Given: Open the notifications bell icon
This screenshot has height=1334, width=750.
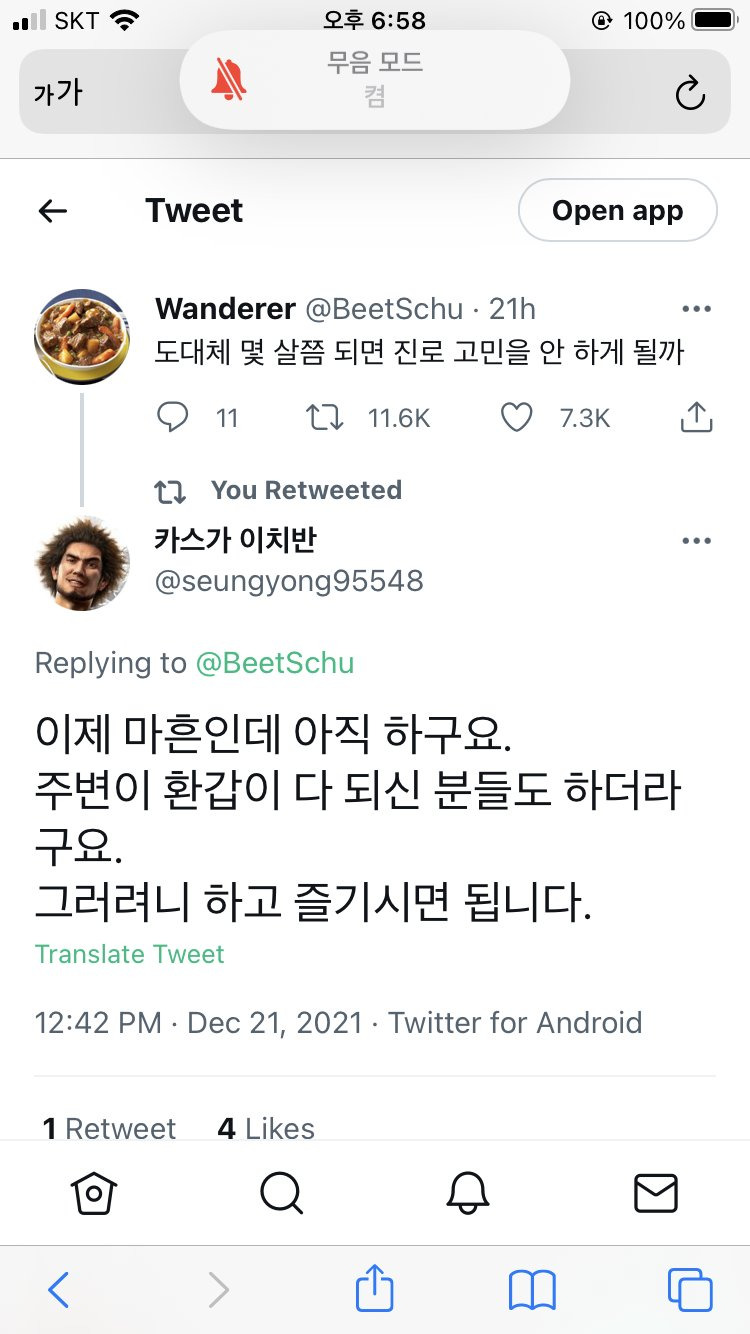Looking at the screenshot, I should [x=468, y=1192].
